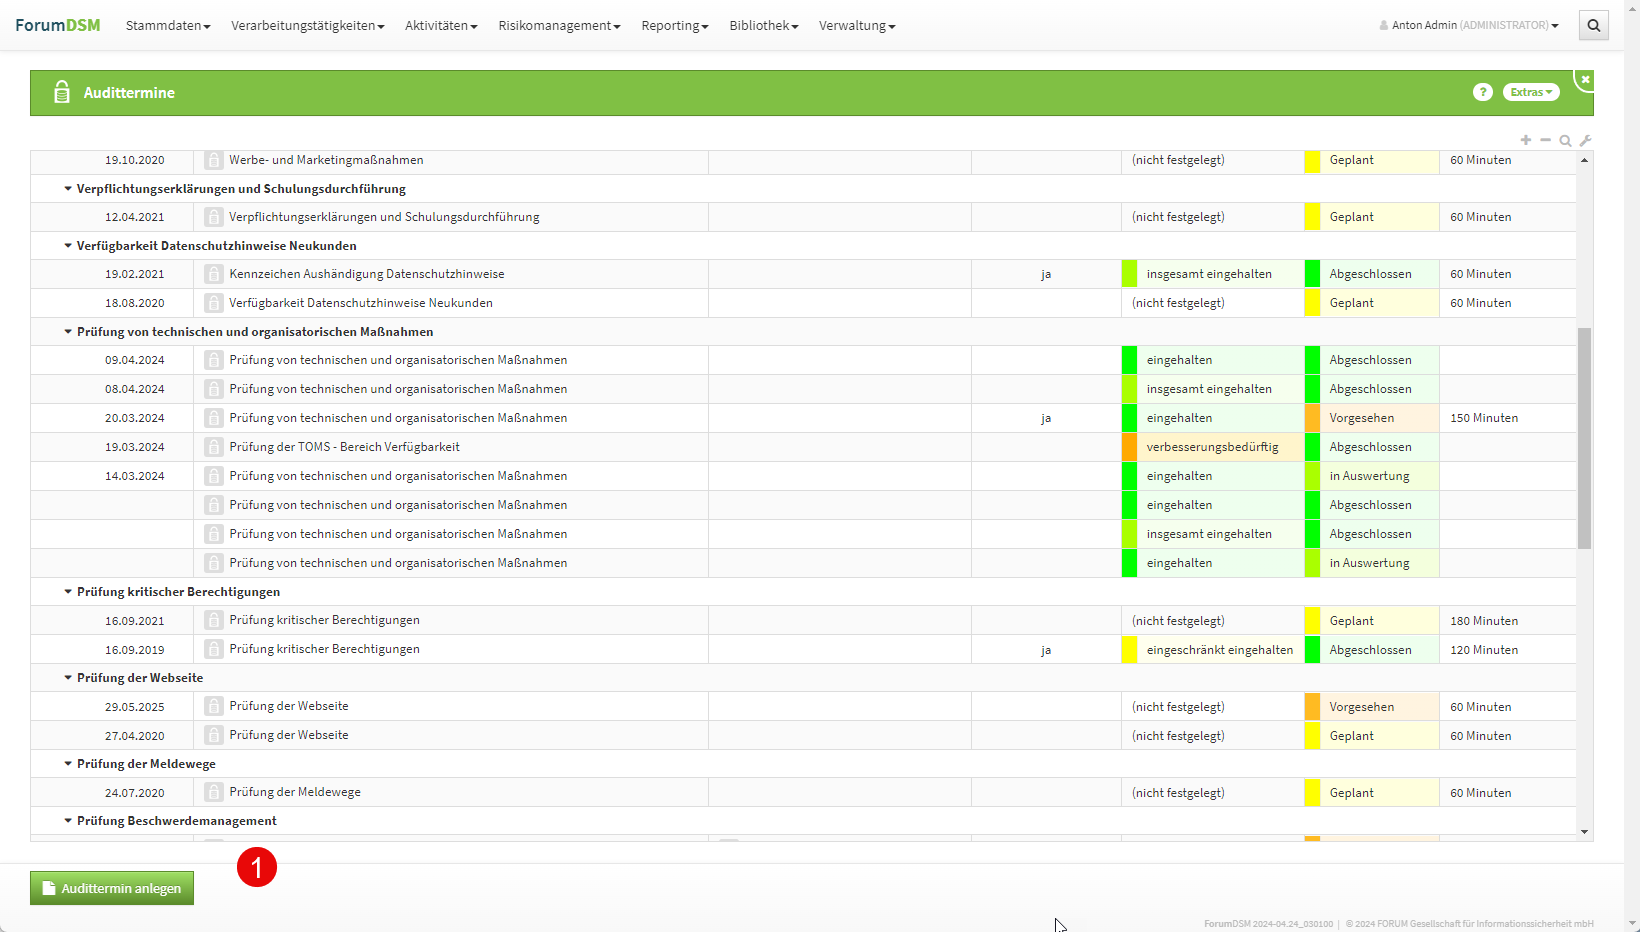Collapse the Prüfung der Webseite group
The height and width of the screenshot is (932, 1640).
(68, 678)
